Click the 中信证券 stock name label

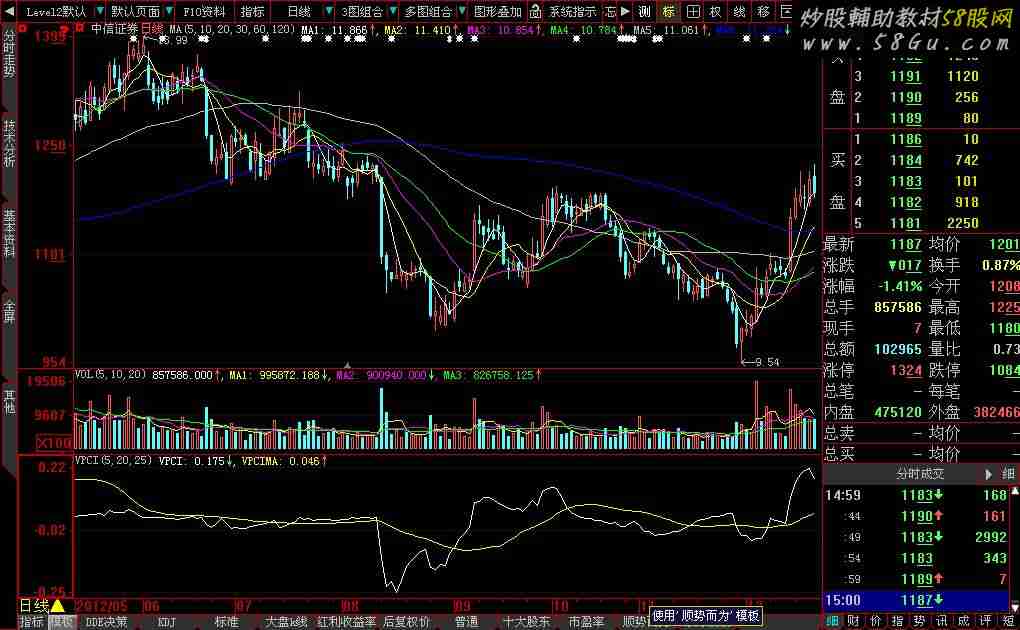click(114, 29)
